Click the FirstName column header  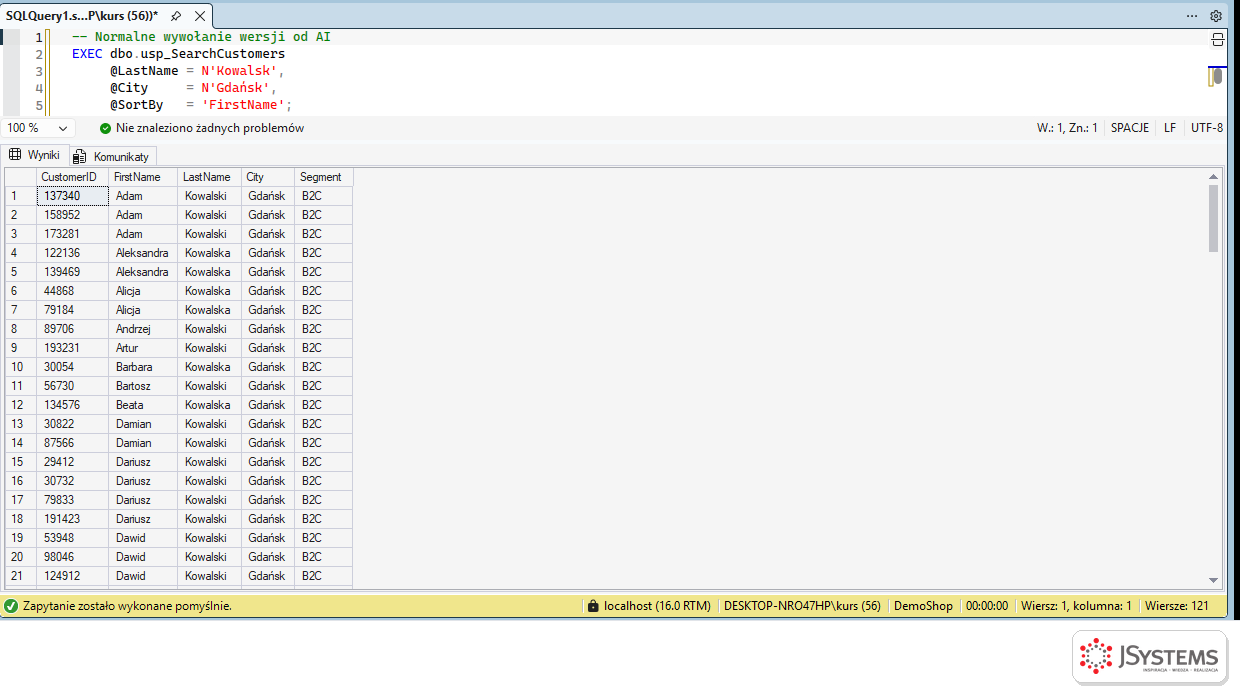point(143,177)
